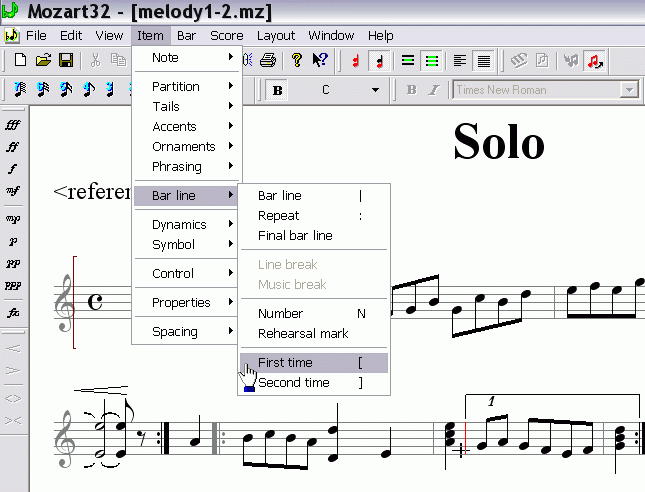Expand the Phrasing submenu
645x492 pixels.
pyautogui.click(x=186, y=167)
